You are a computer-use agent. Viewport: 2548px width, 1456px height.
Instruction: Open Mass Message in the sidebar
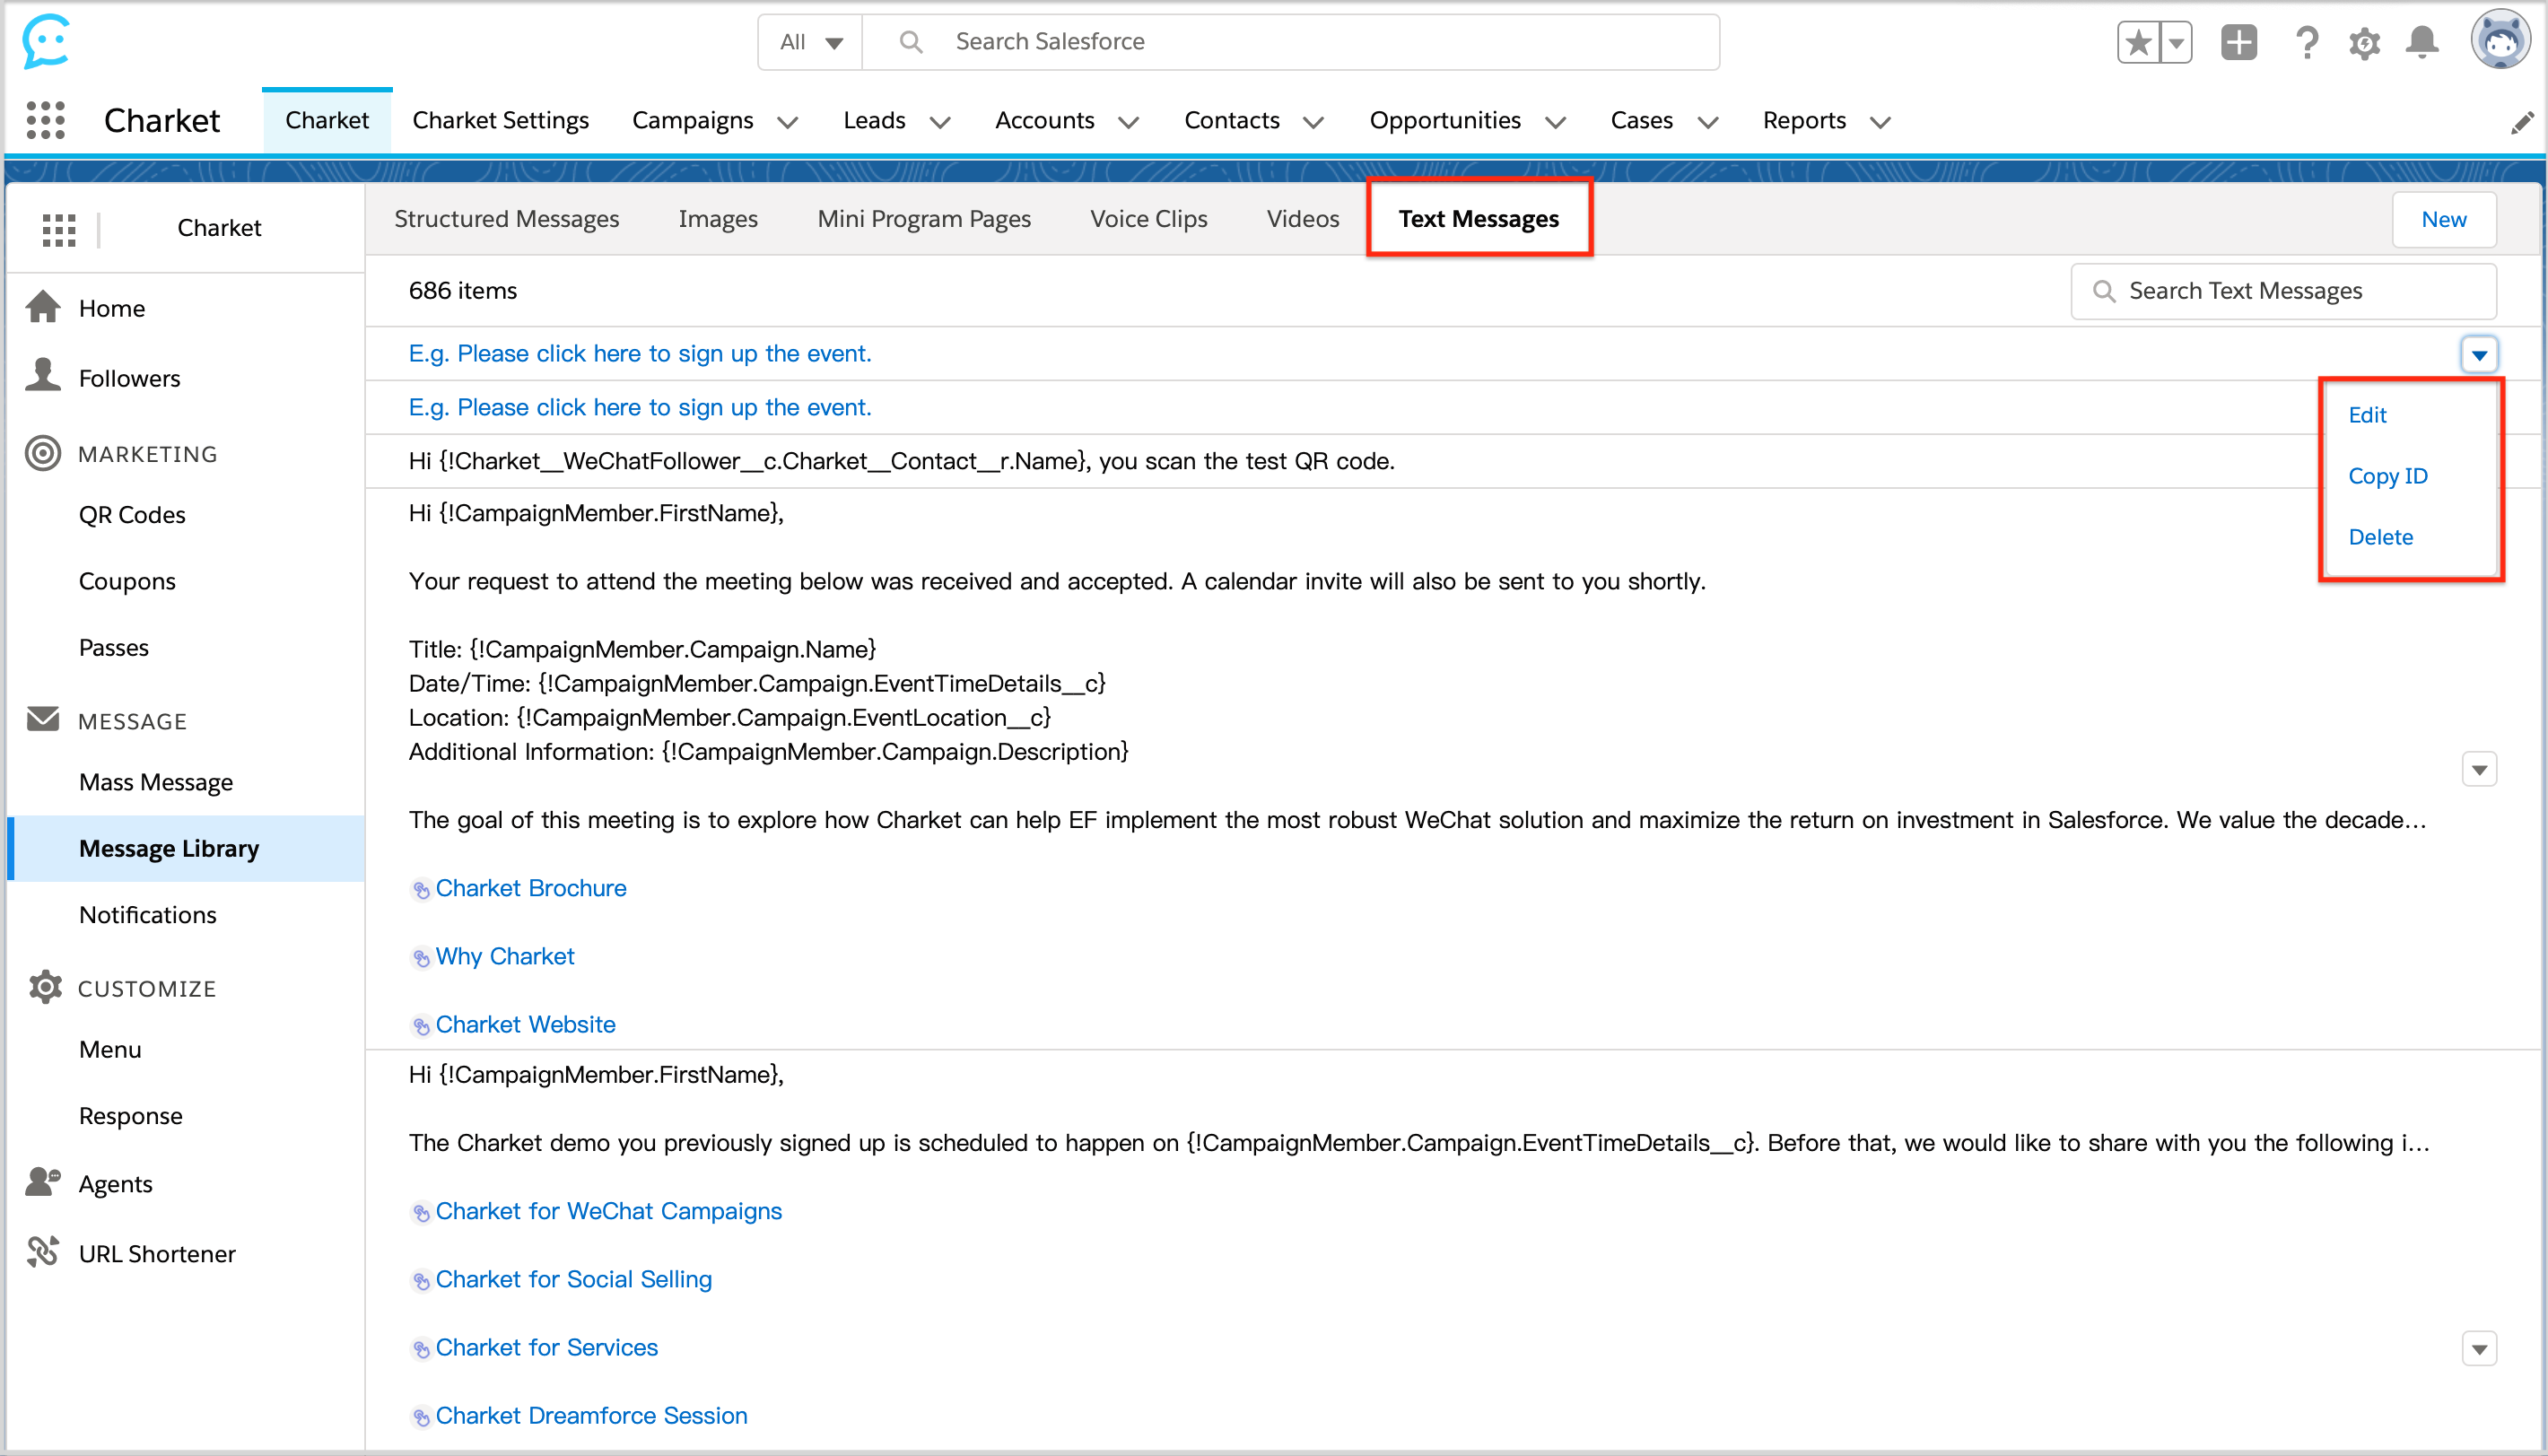click(x=155, y=782)
